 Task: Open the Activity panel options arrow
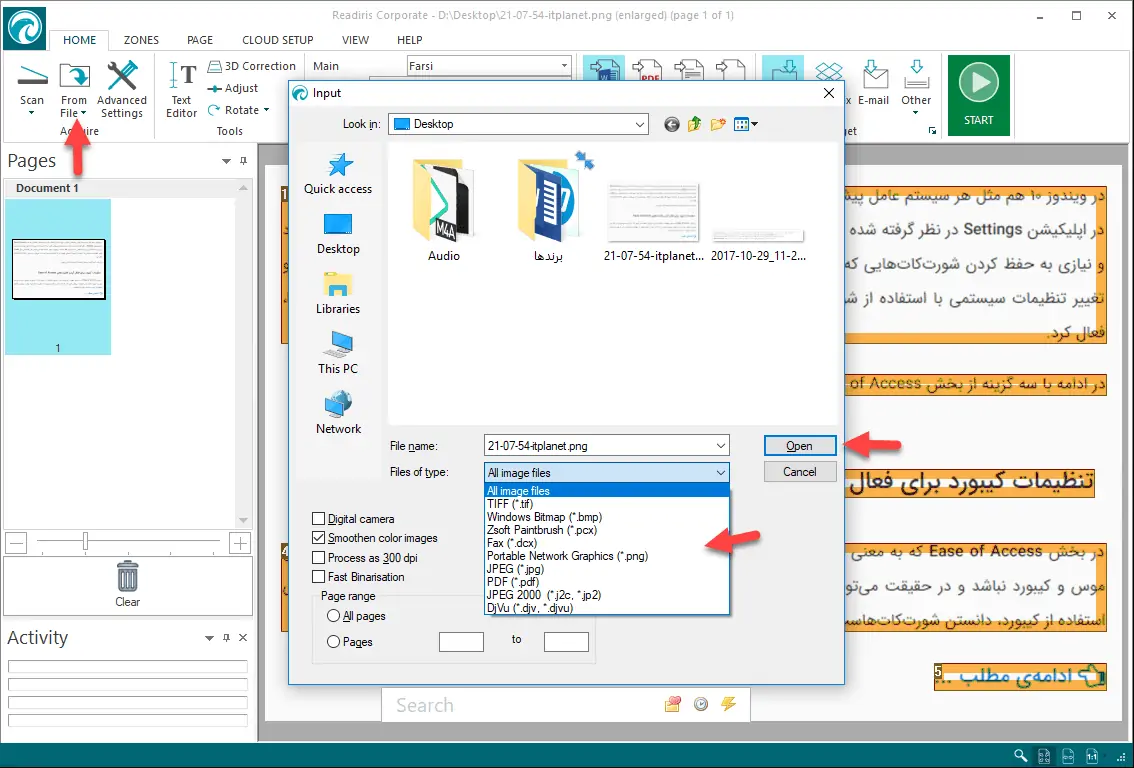tap(209, 638)
